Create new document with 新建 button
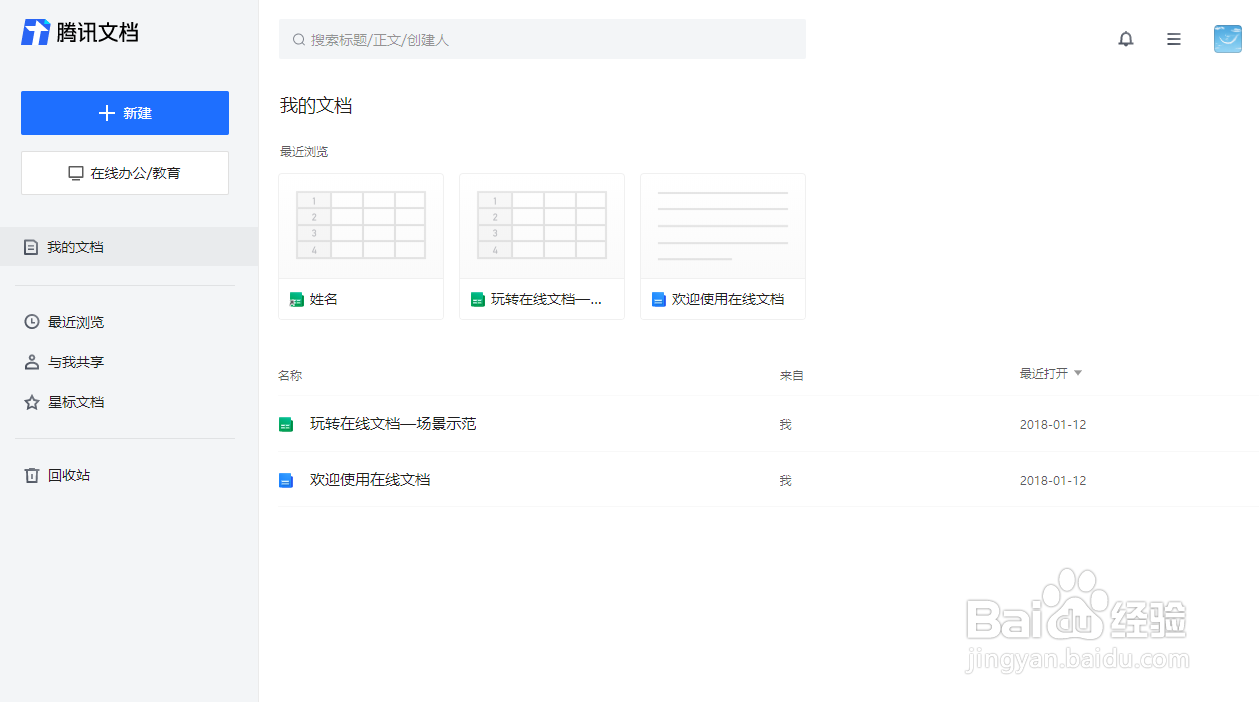Viewport: 1259px width, 702px height. (125, 113)
